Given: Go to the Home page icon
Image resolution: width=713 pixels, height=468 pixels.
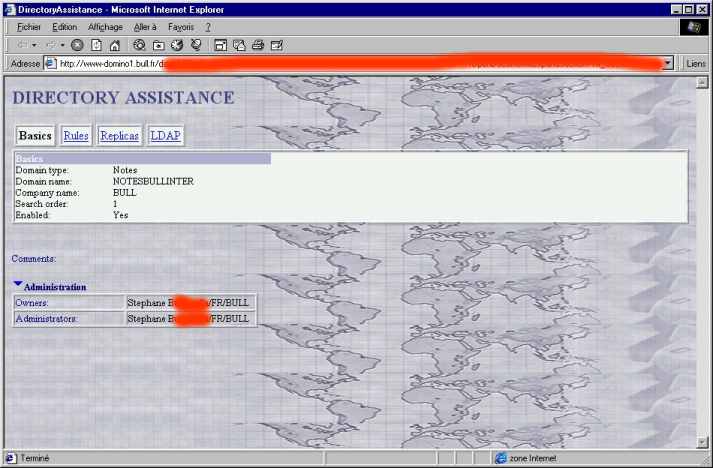Looking at the screenshot, I should [x=115, y=45].
